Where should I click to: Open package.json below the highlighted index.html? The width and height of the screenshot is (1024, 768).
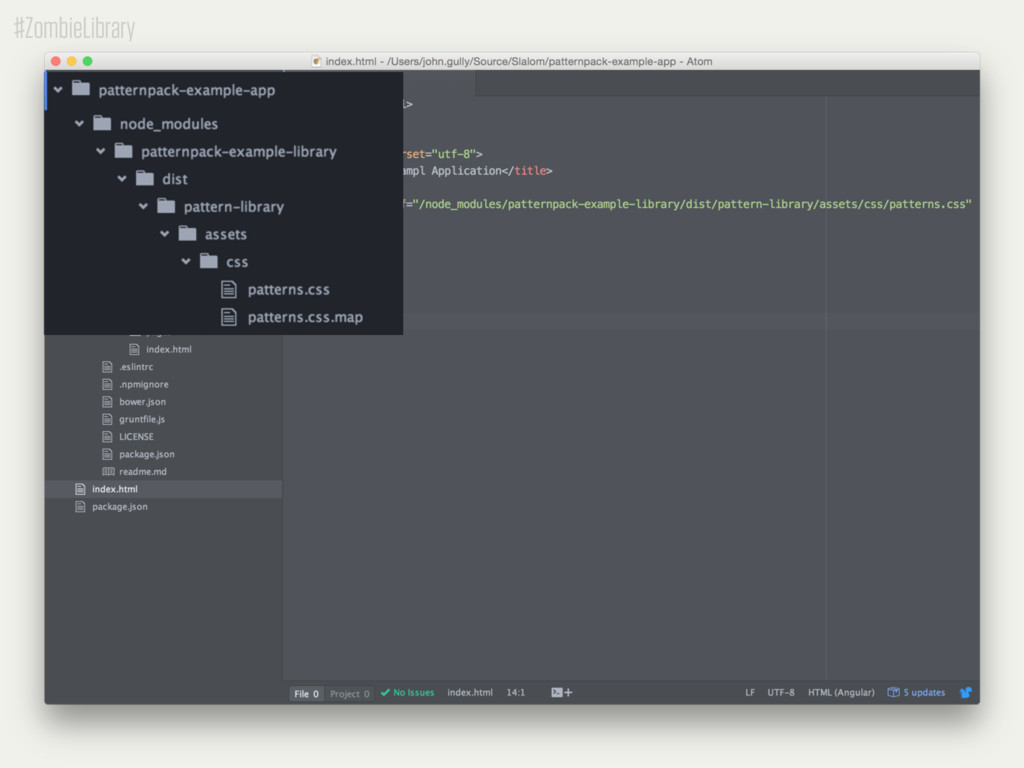point(120,507)
